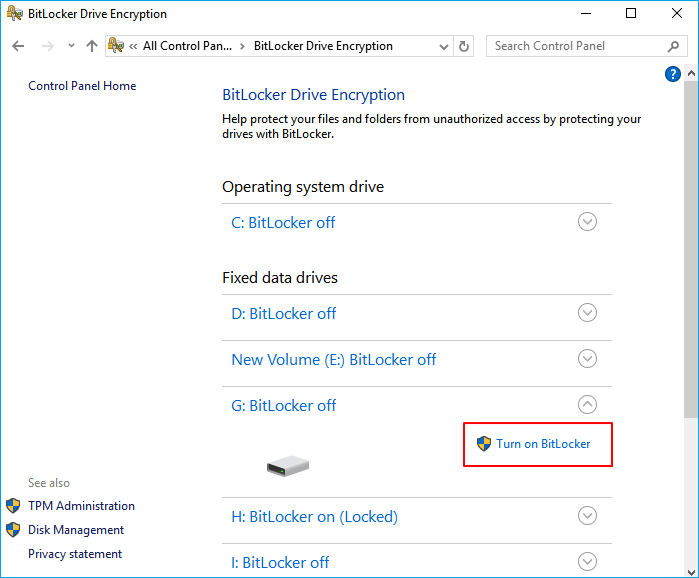699x578 pixels.
Task: Open the address bar history dropdown
Action: click(444, 46)
